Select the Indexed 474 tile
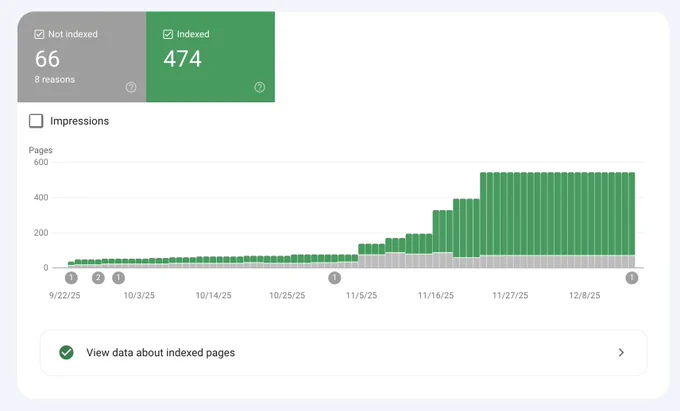Viewport: 680px width, 411px height. pyautogui.click(x=210, y=57)
